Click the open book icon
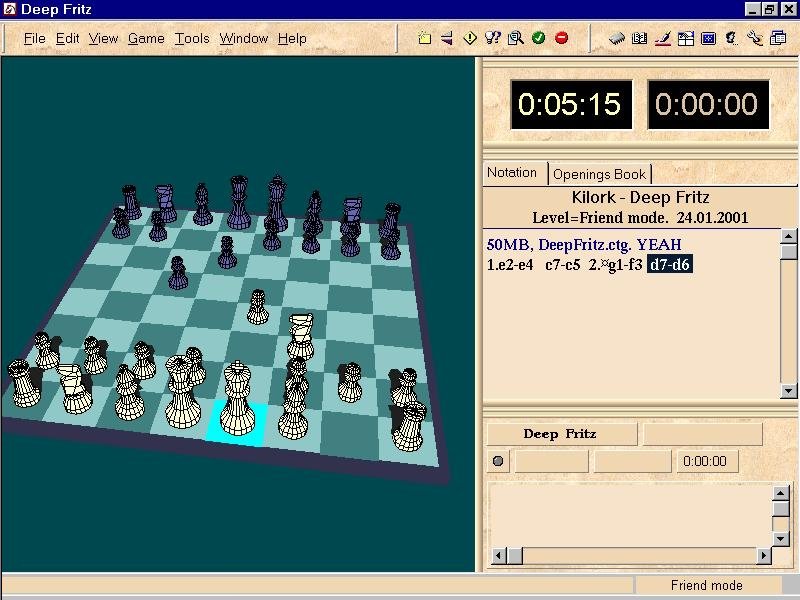Image resolution: width=800 pixels, height=600 pixels. [x=639, y=38]
